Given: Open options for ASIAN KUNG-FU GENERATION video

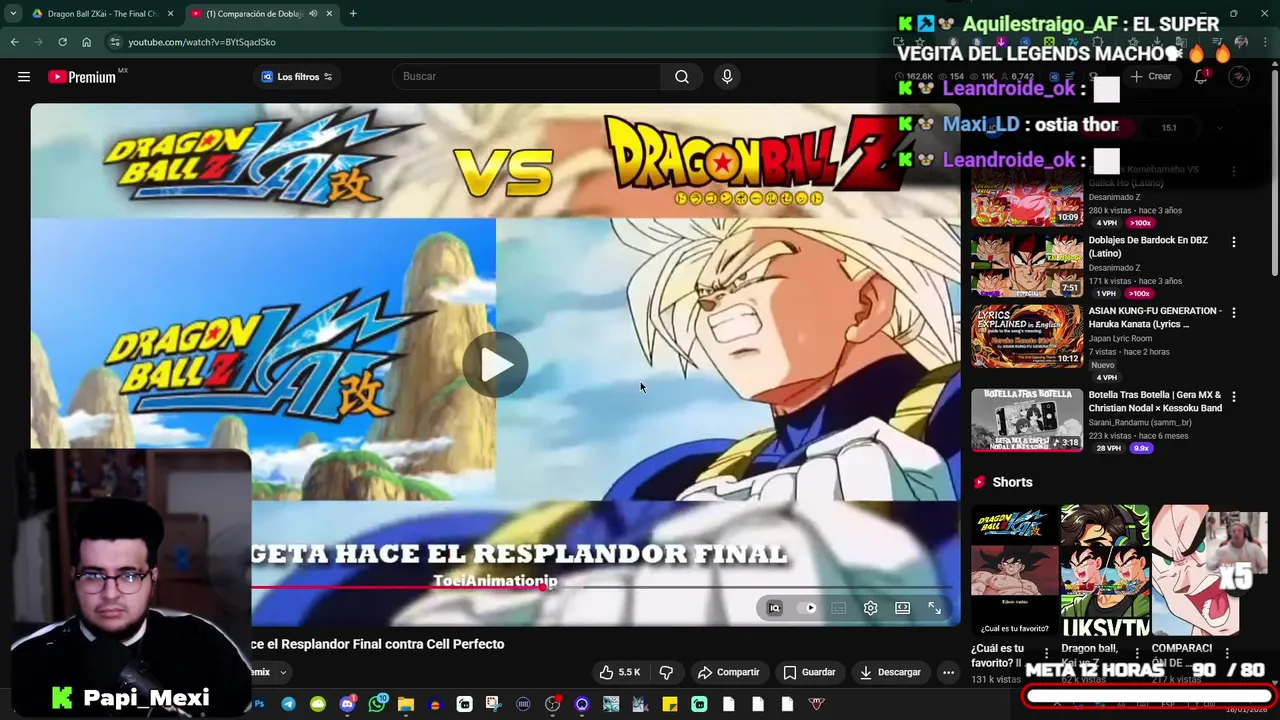Looking at the screenshot, I should pos(1233,313).
